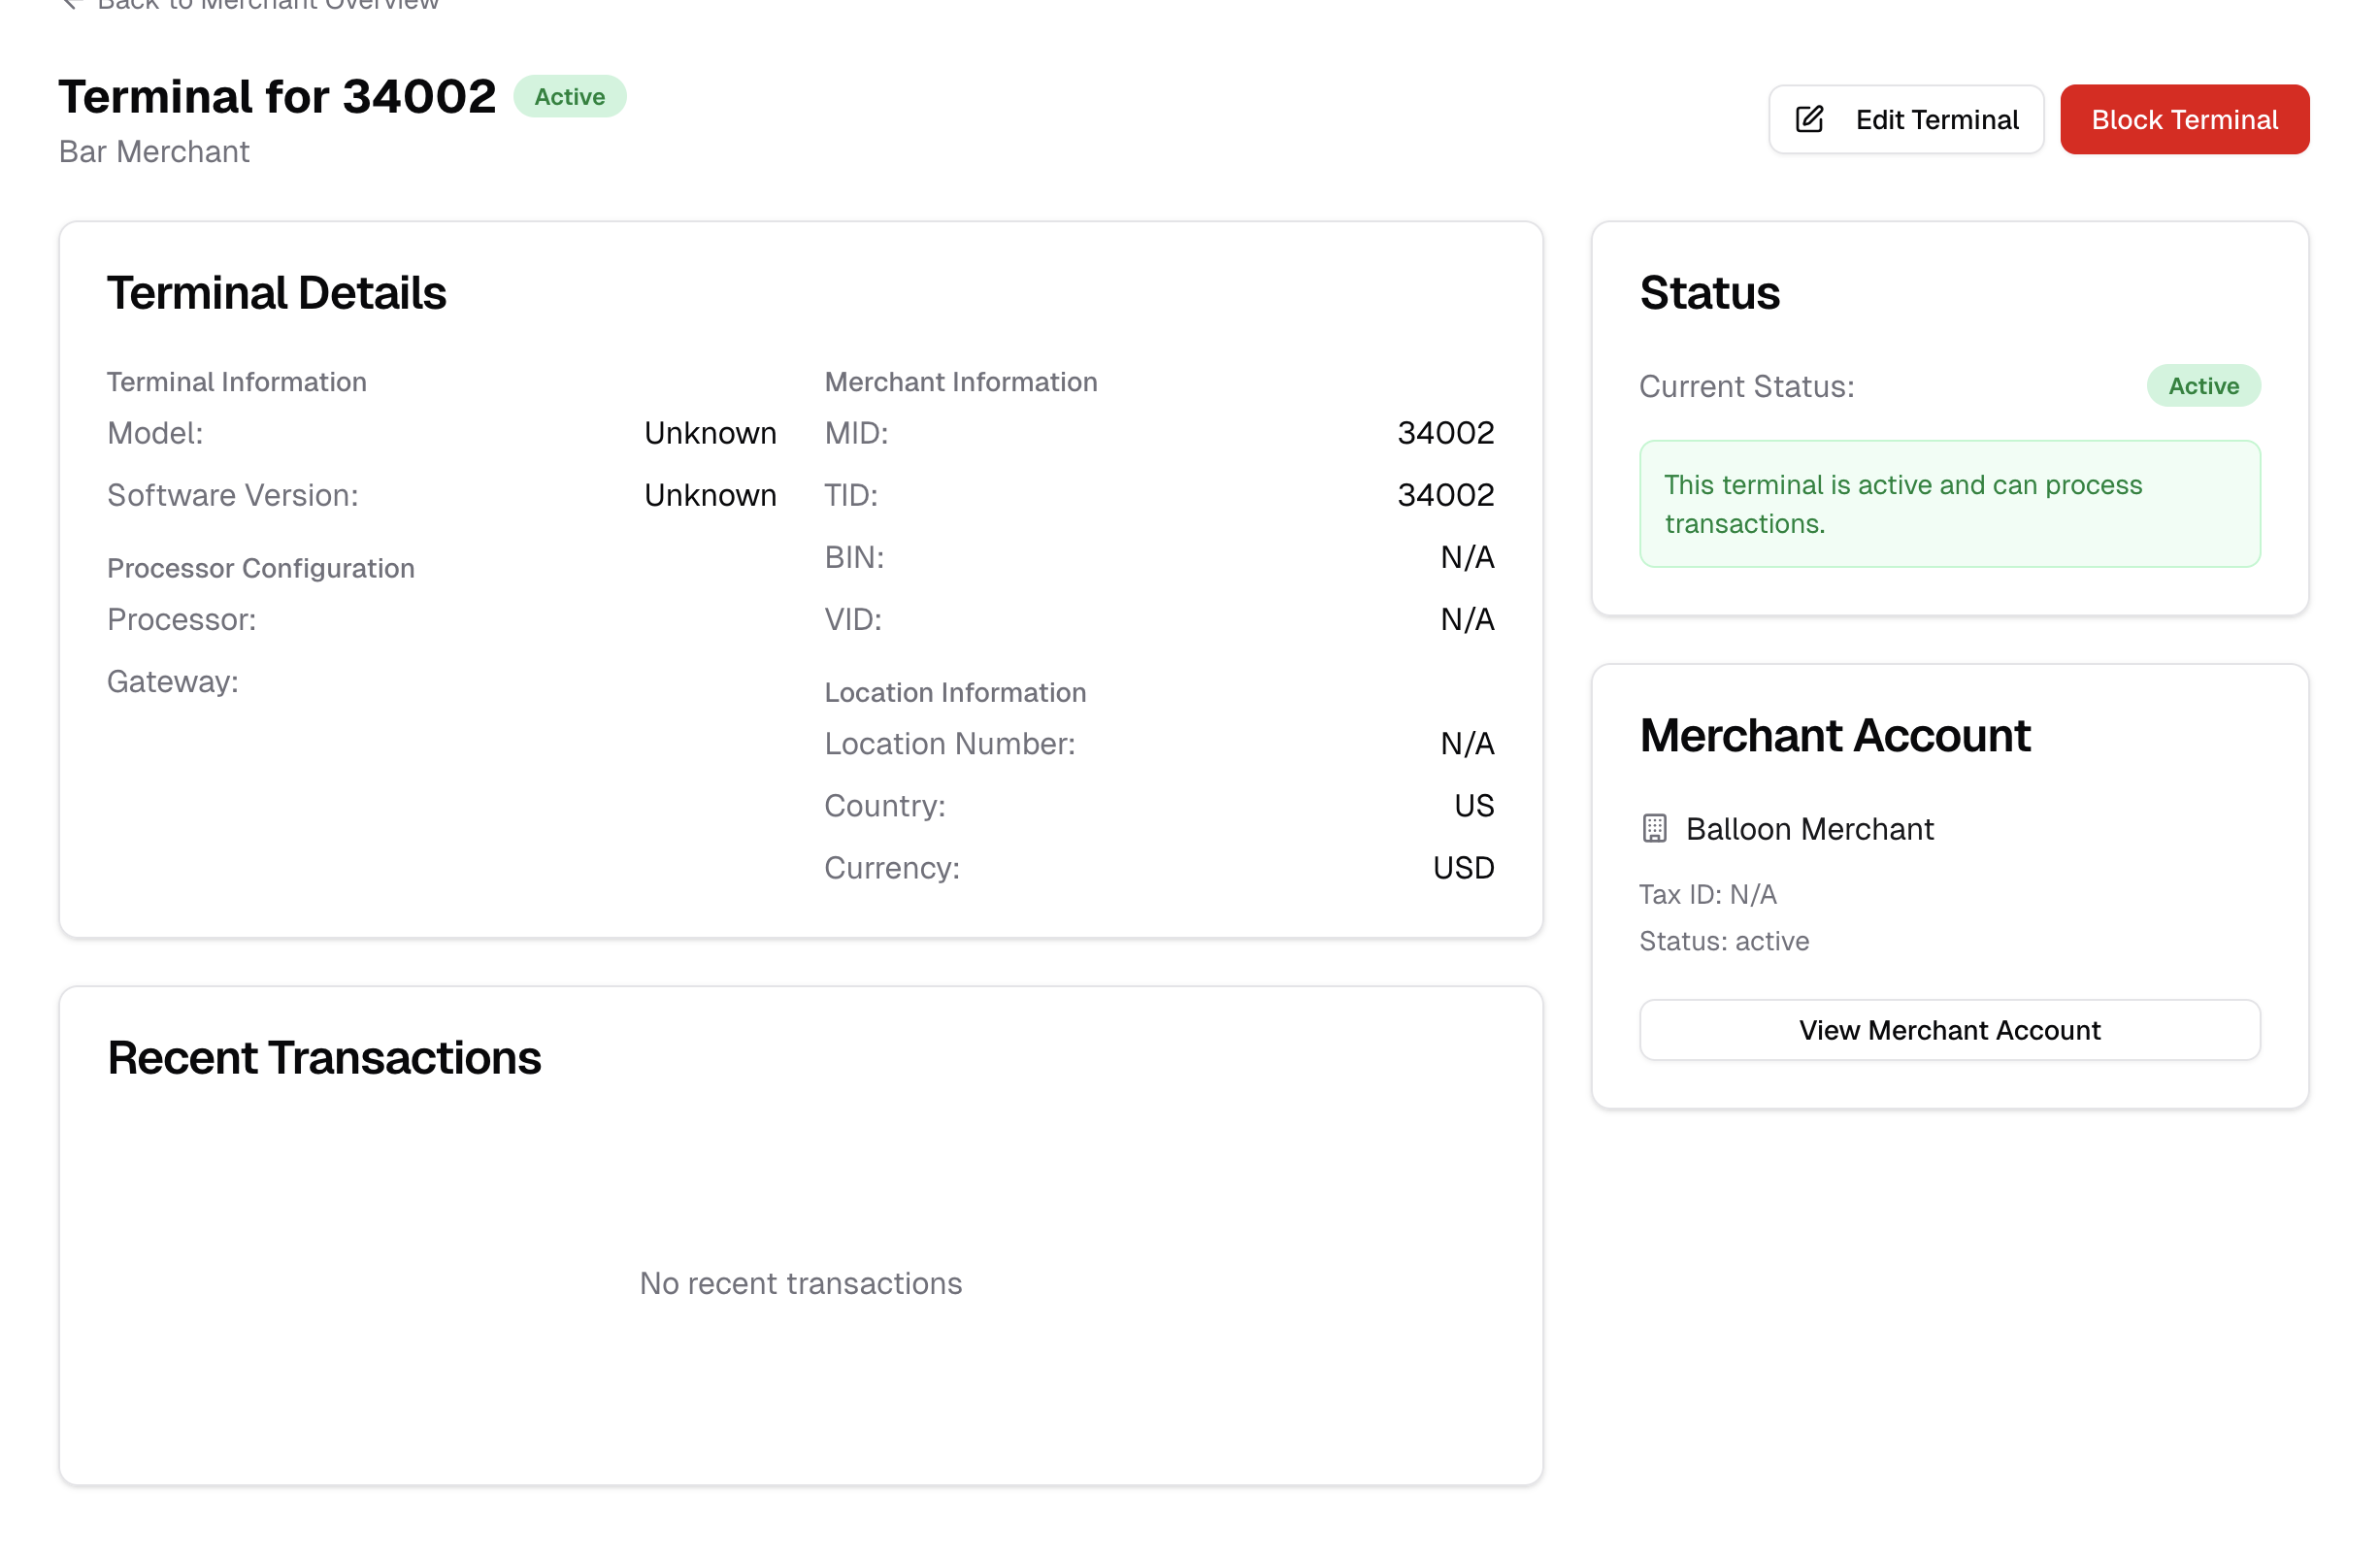Screen dimensions: 2380x1559
Task: Click the pencil icon on Edit Terminal
Action: 1809,120
